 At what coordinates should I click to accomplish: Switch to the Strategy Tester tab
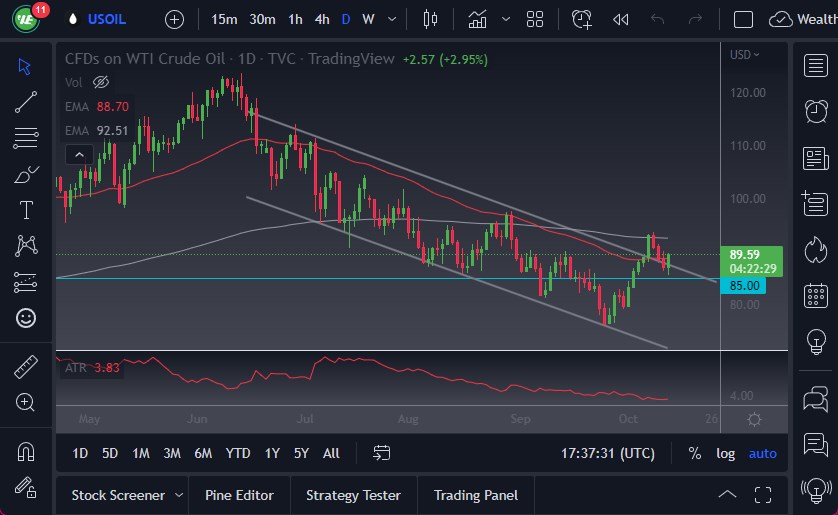click(353, 495)
